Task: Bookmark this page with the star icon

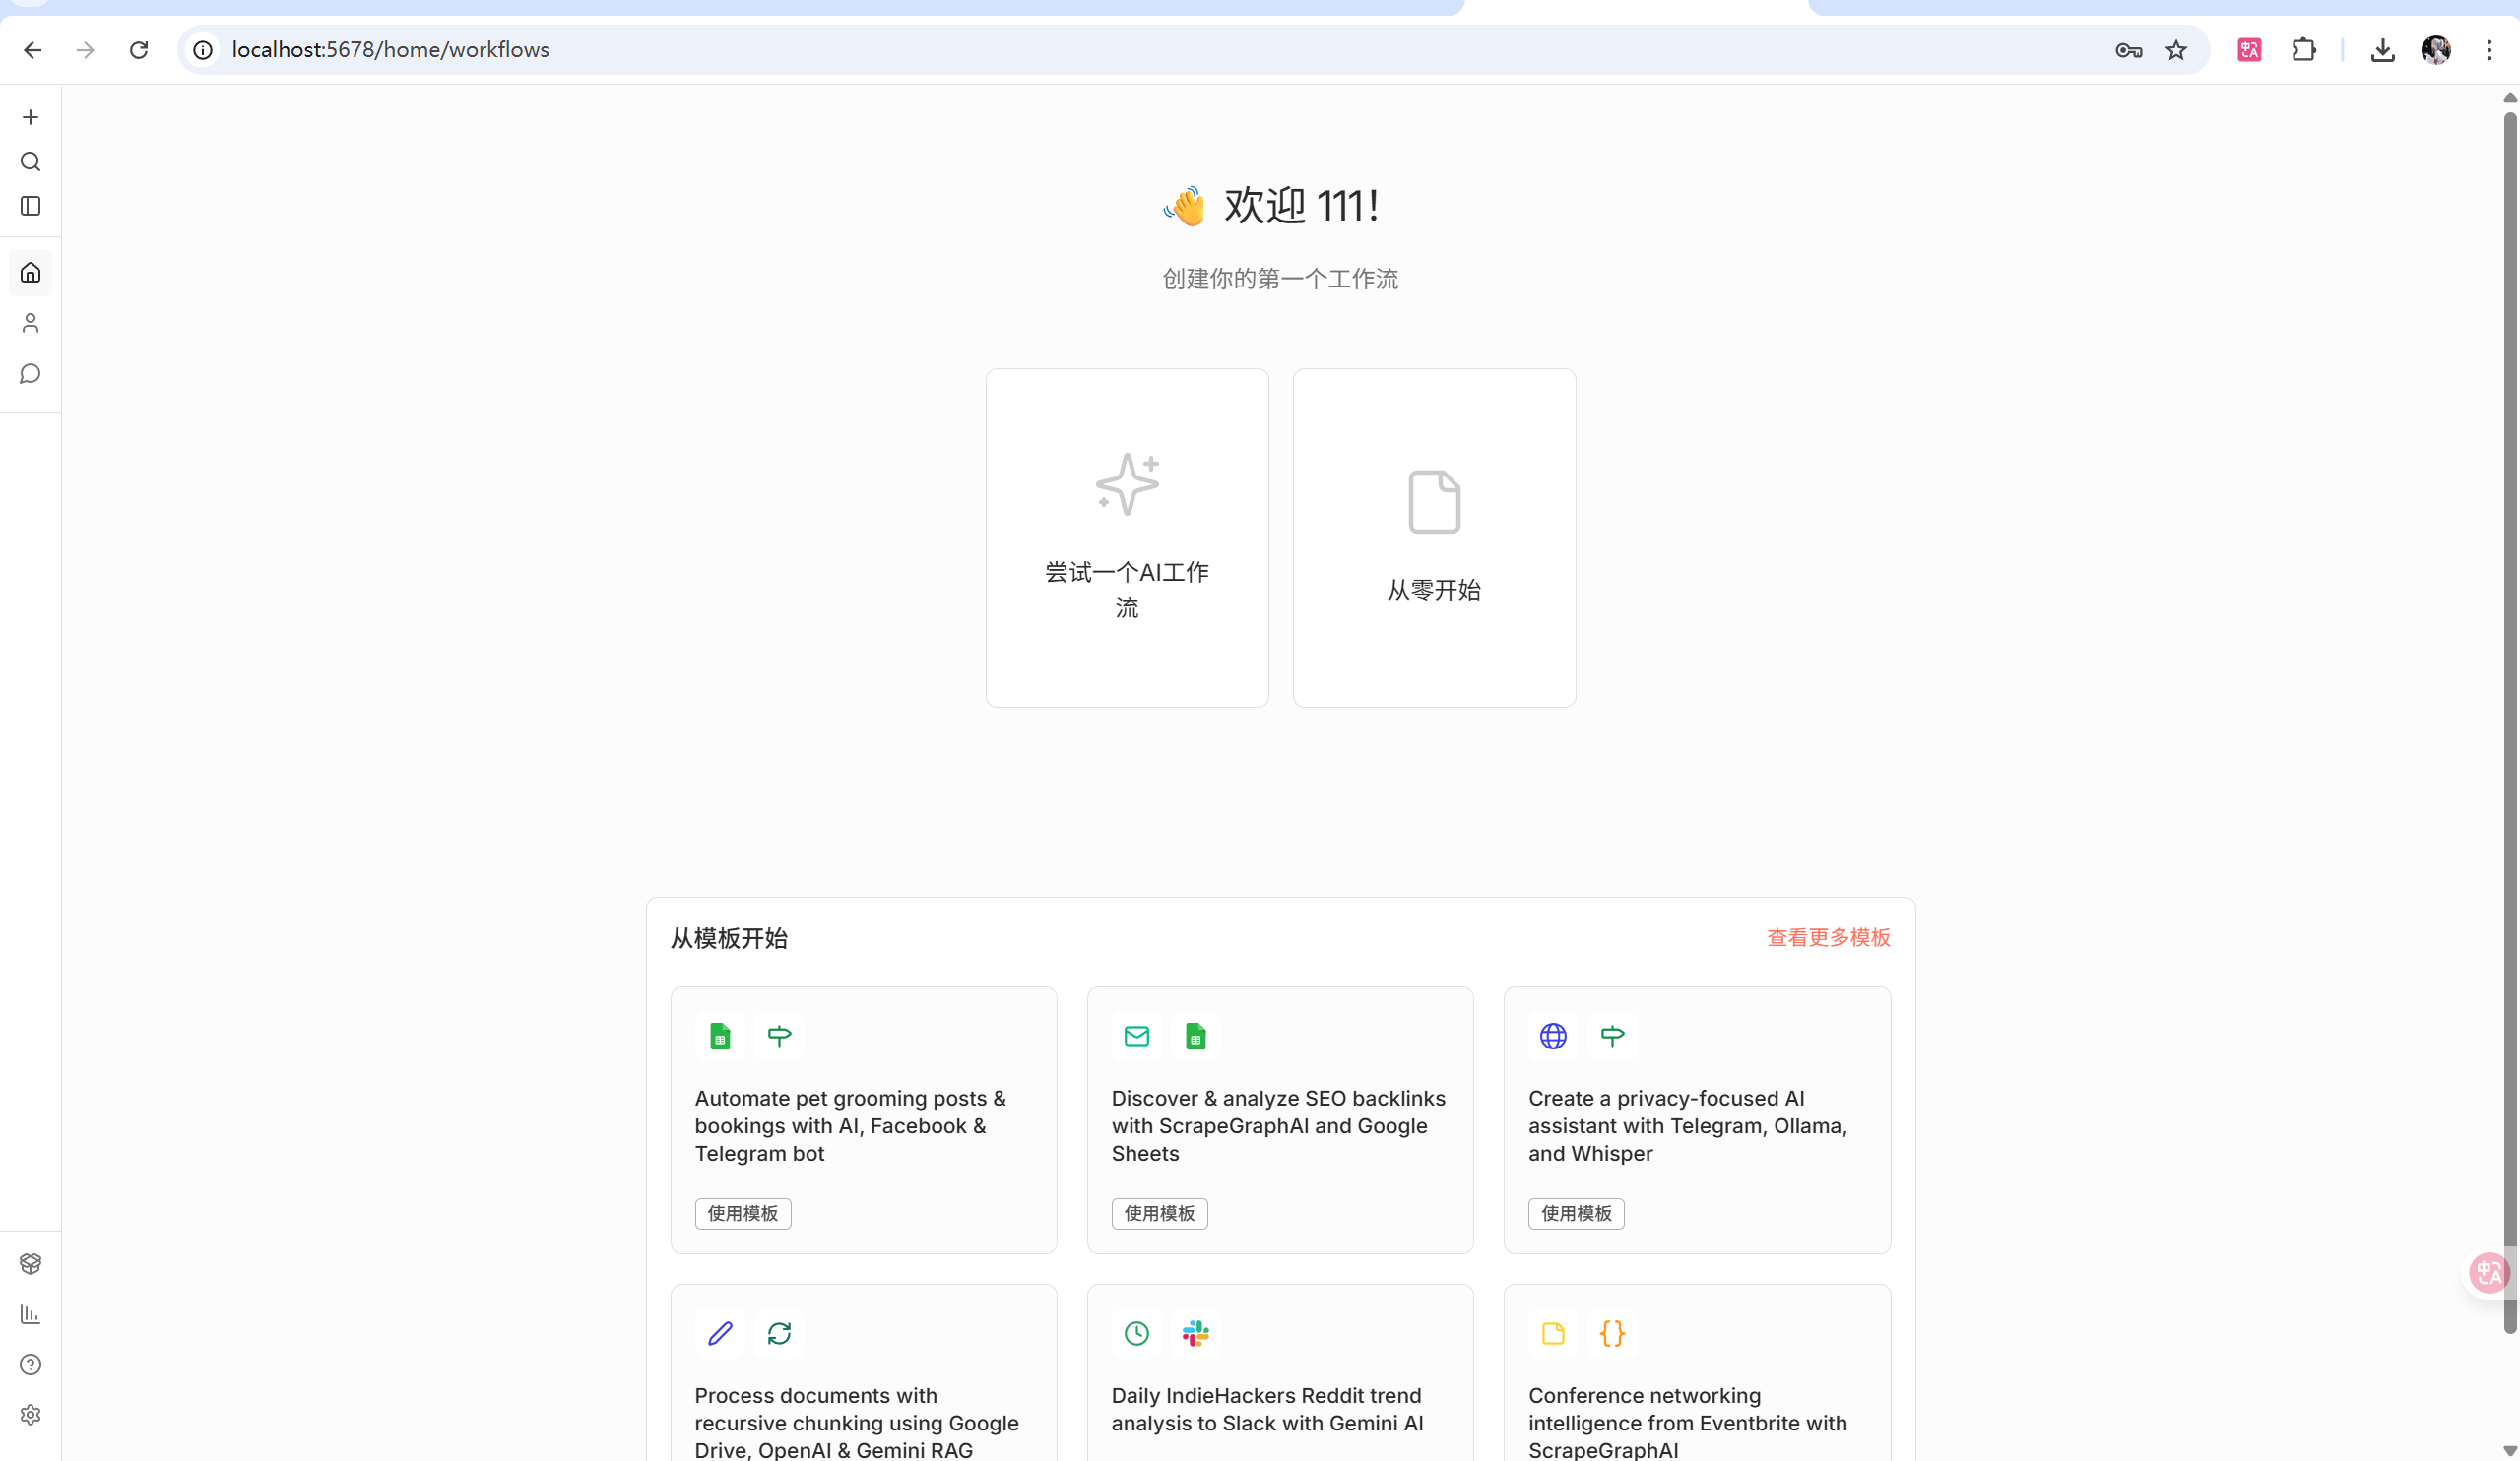Action: pyautogui.click(x=2176, y=50)
